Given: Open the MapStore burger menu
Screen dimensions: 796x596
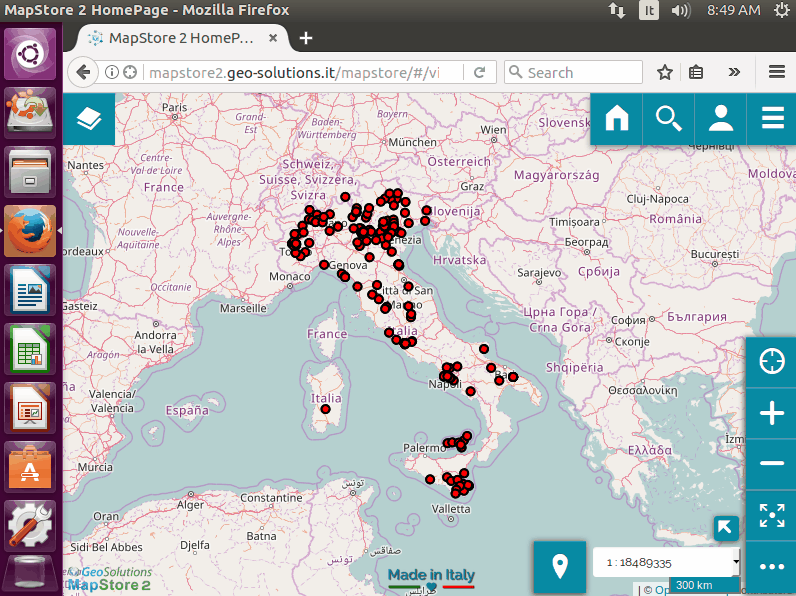Looking at the screenshot, I should tap(772, 119).
